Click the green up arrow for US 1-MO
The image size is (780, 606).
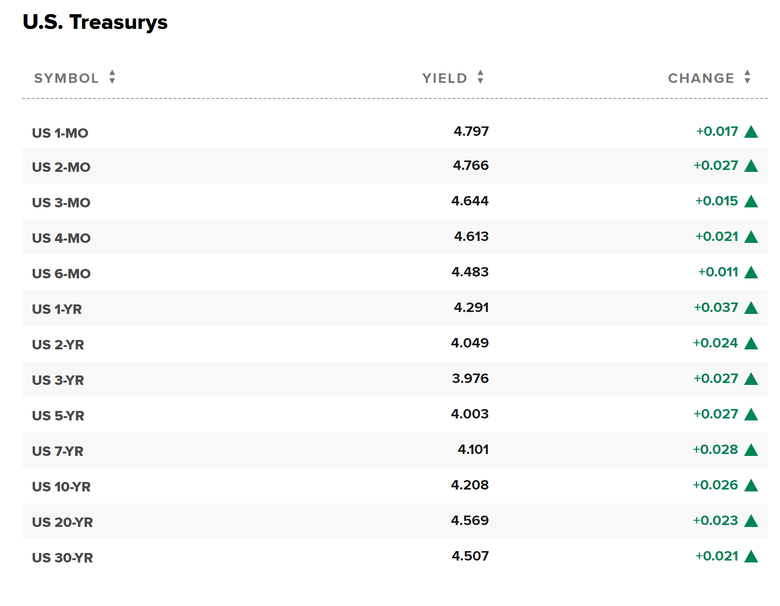pyautogui.click(x=751, y=132)
